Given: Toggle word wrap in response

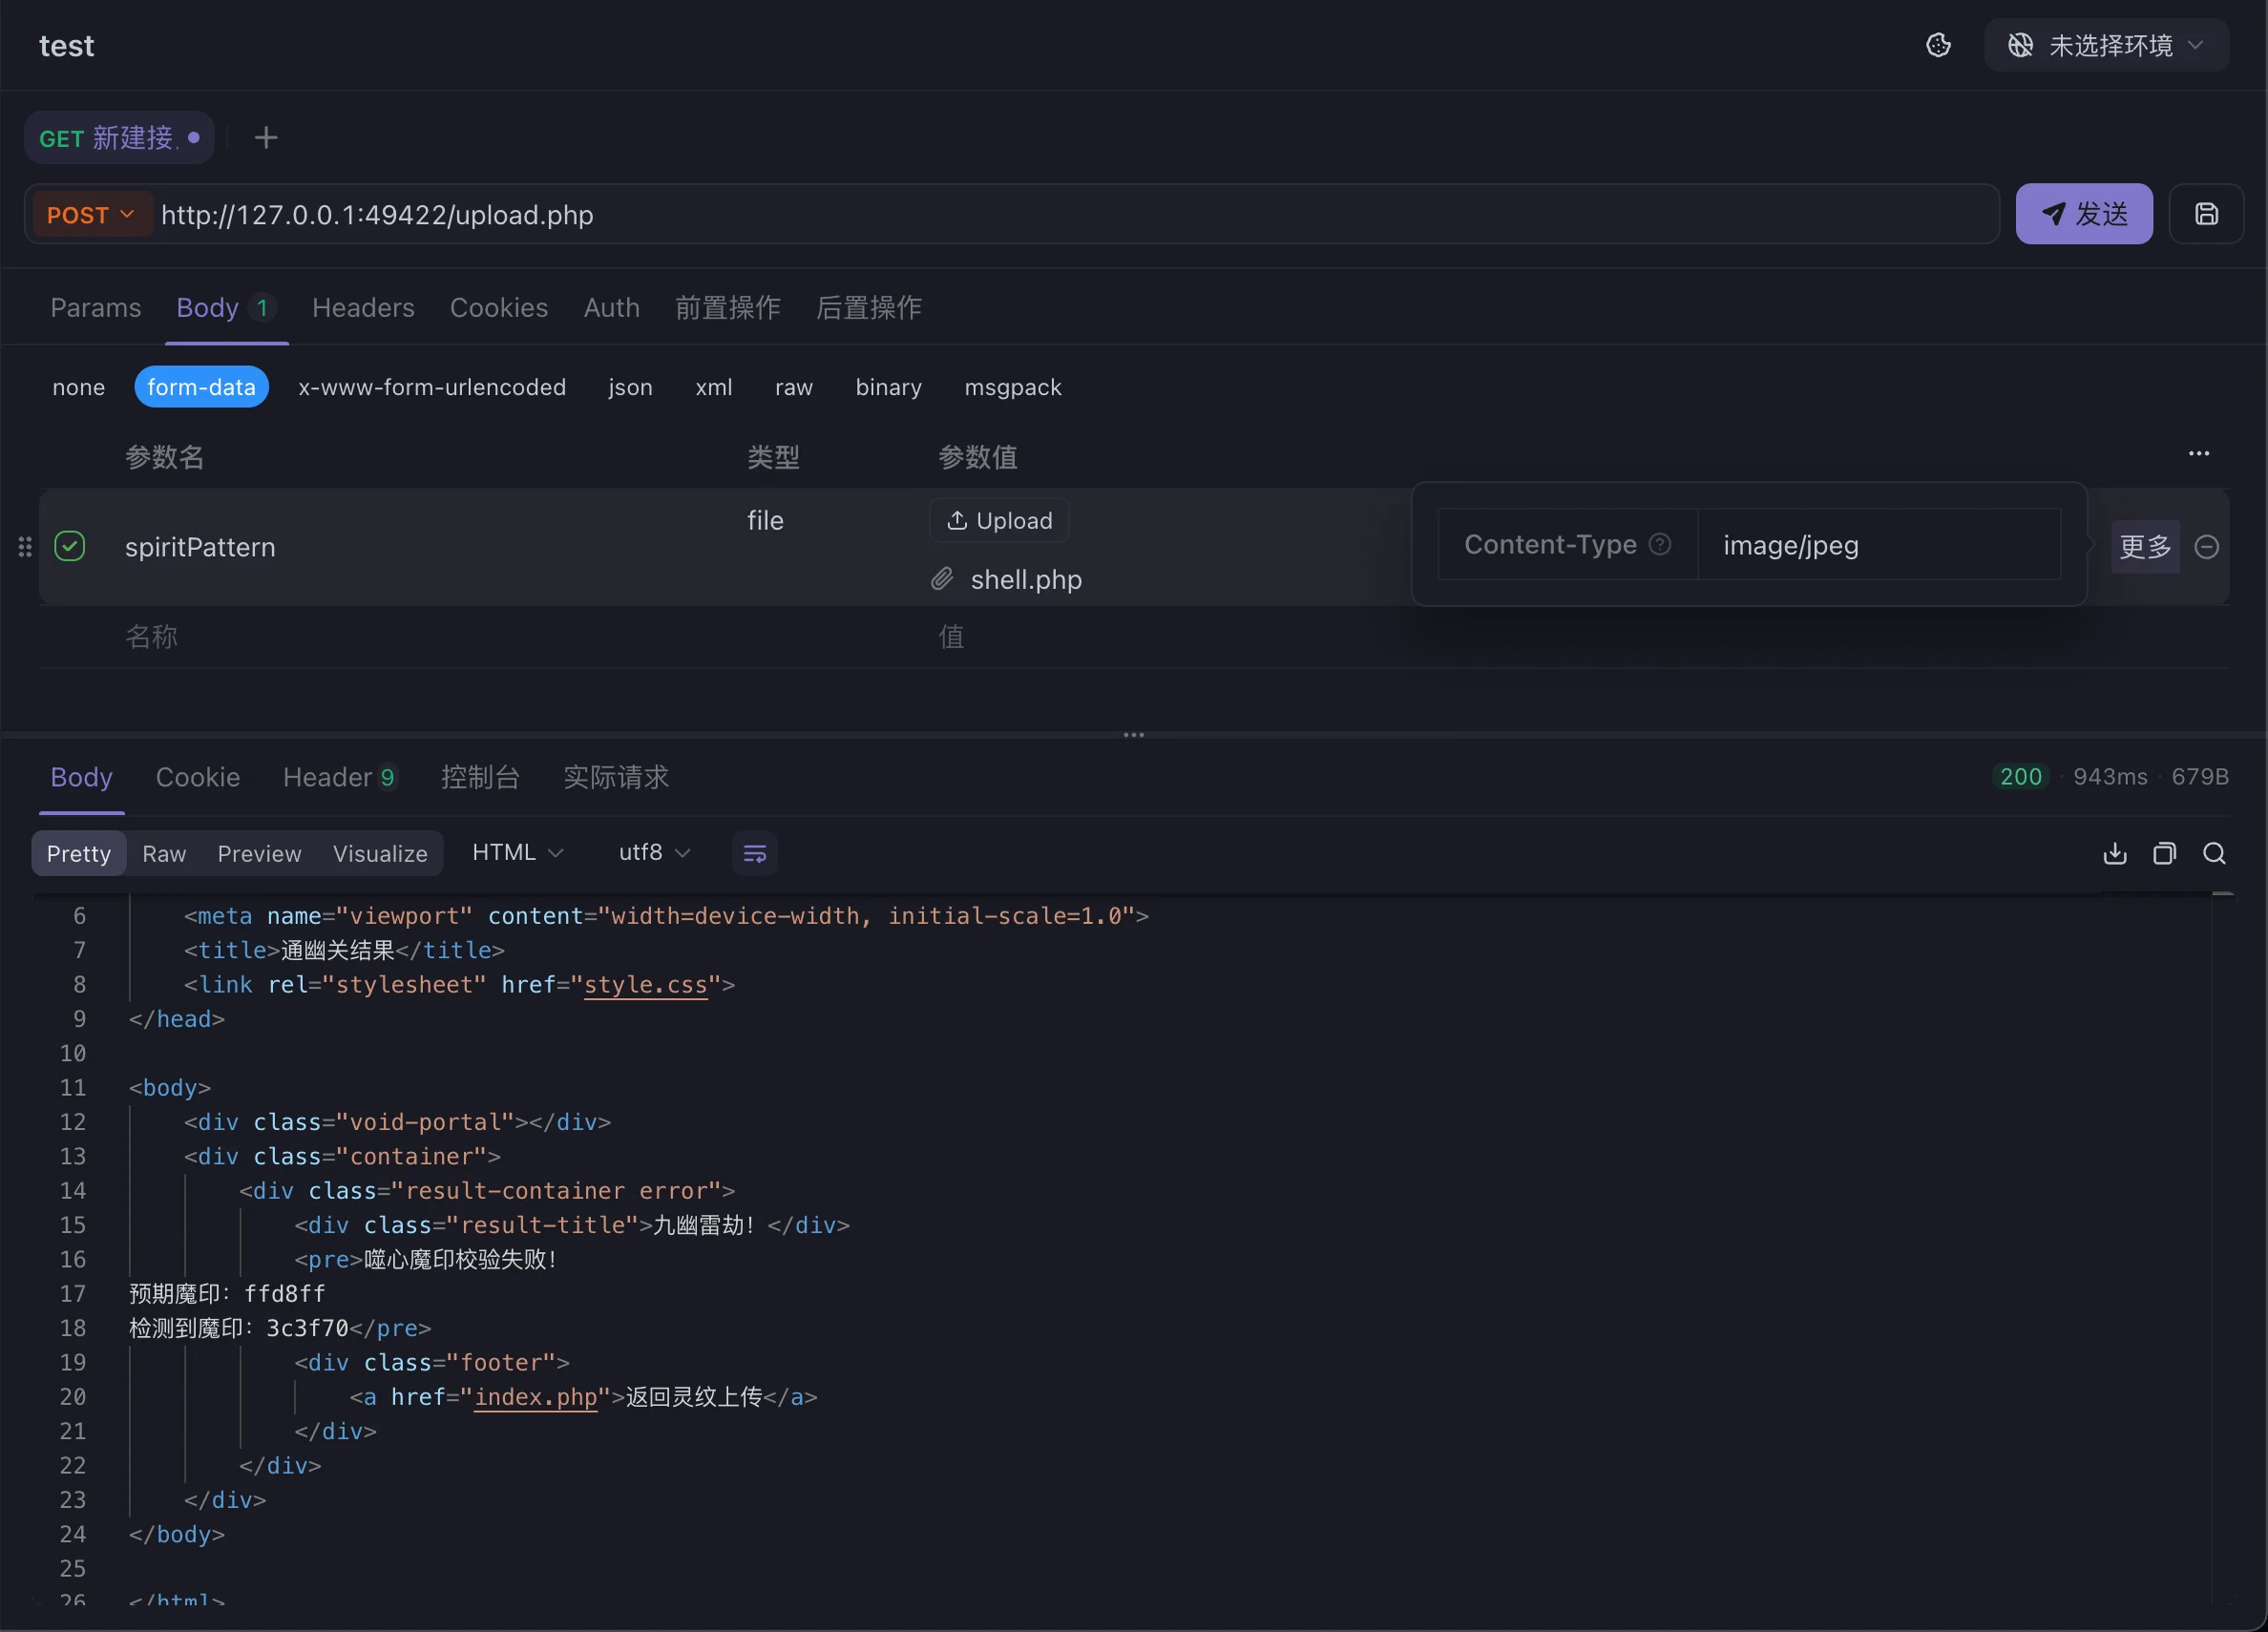Looking at the screenshot, I should click(754, 853).
